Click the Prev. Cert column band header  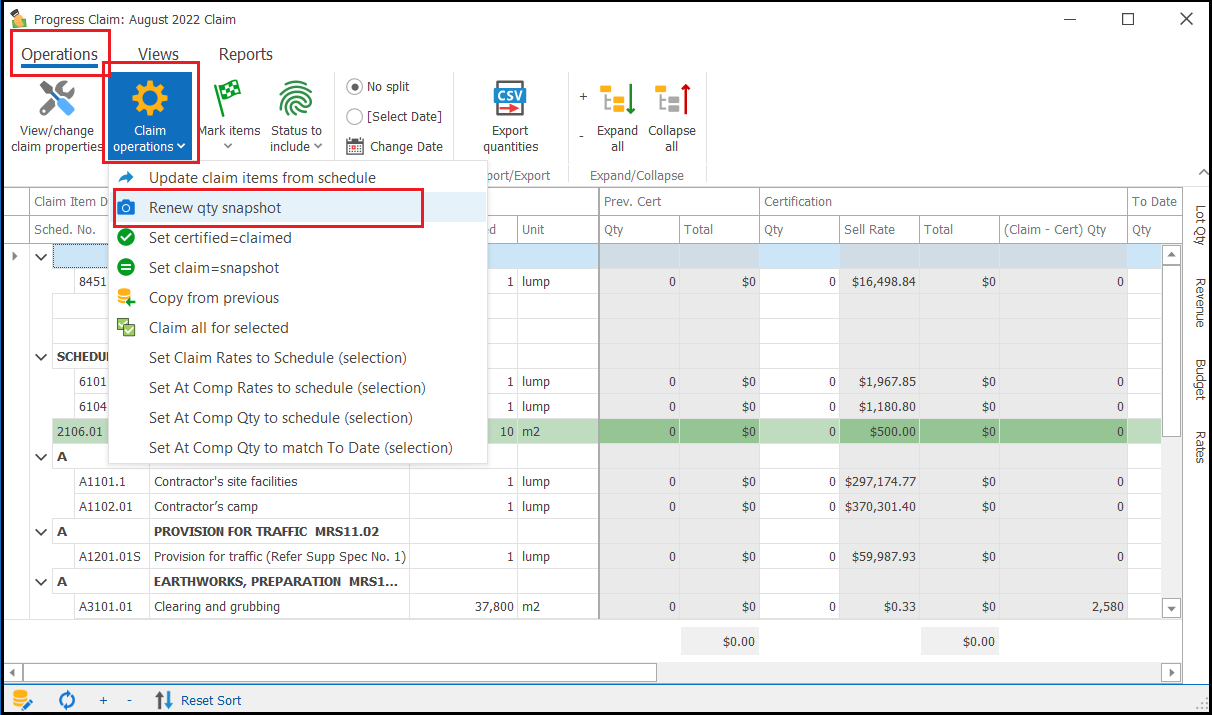tap(678, 202)
